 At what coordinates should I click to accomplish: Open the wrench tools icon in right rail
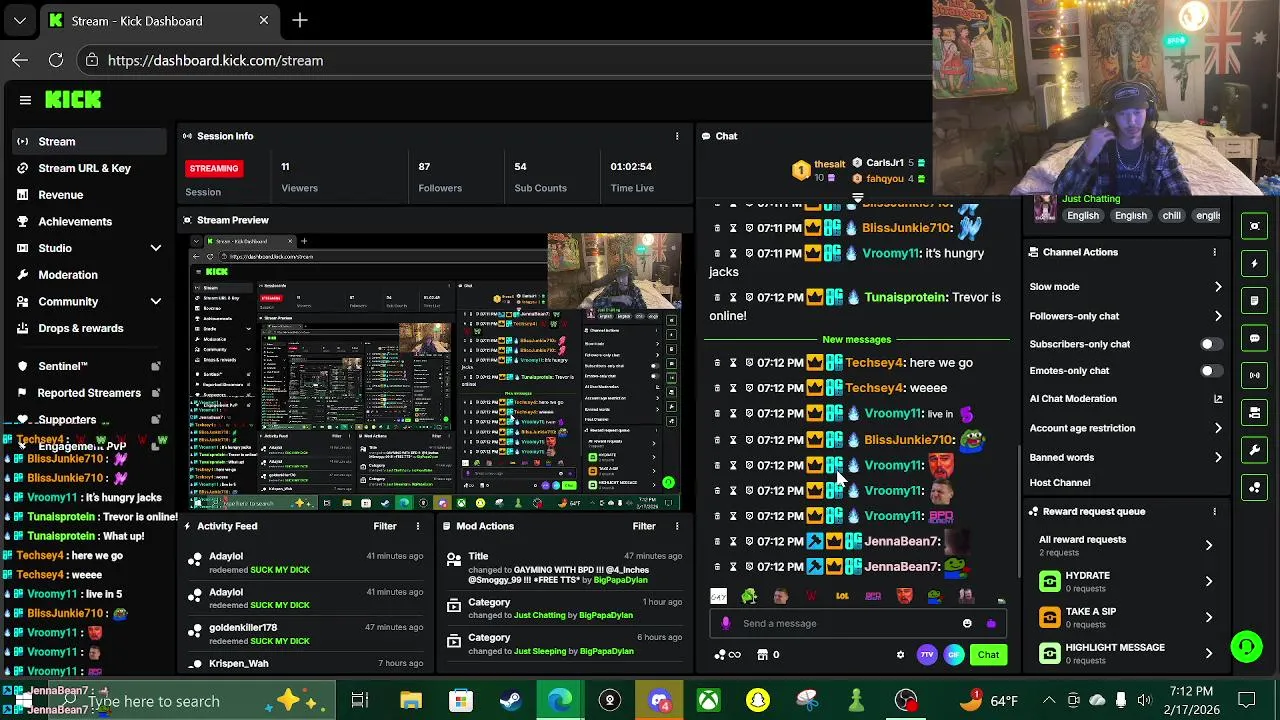pyautogui.click(x=1255, y=450)
